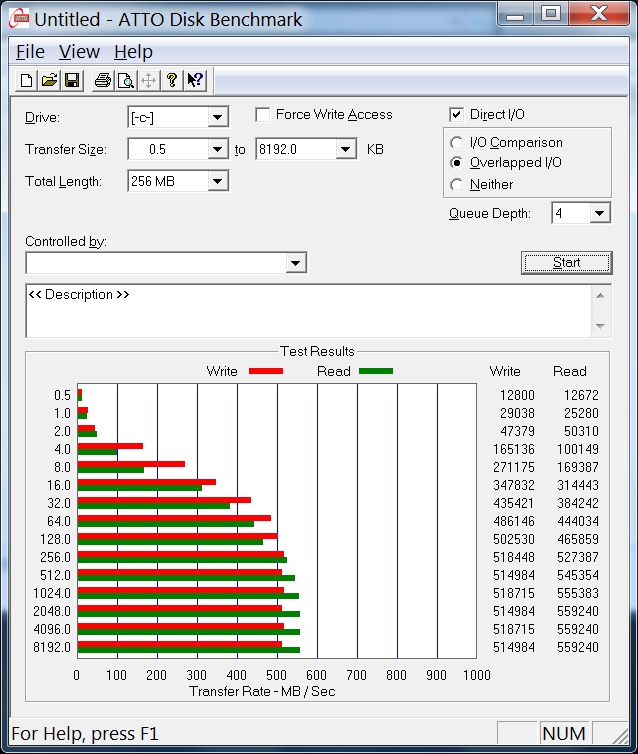Expand the Drive dropdown showing [-c-]

click(217, 117)
